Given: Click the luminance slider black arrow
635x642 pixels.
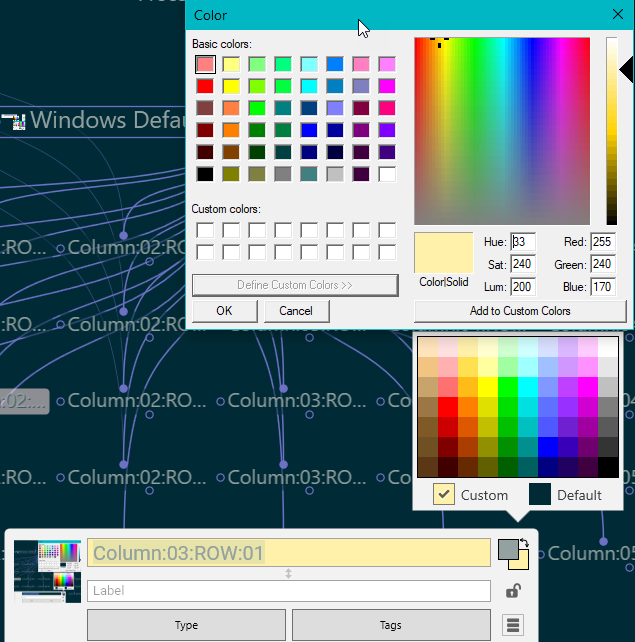Looking at the screenshot, I should pos(626,70).
